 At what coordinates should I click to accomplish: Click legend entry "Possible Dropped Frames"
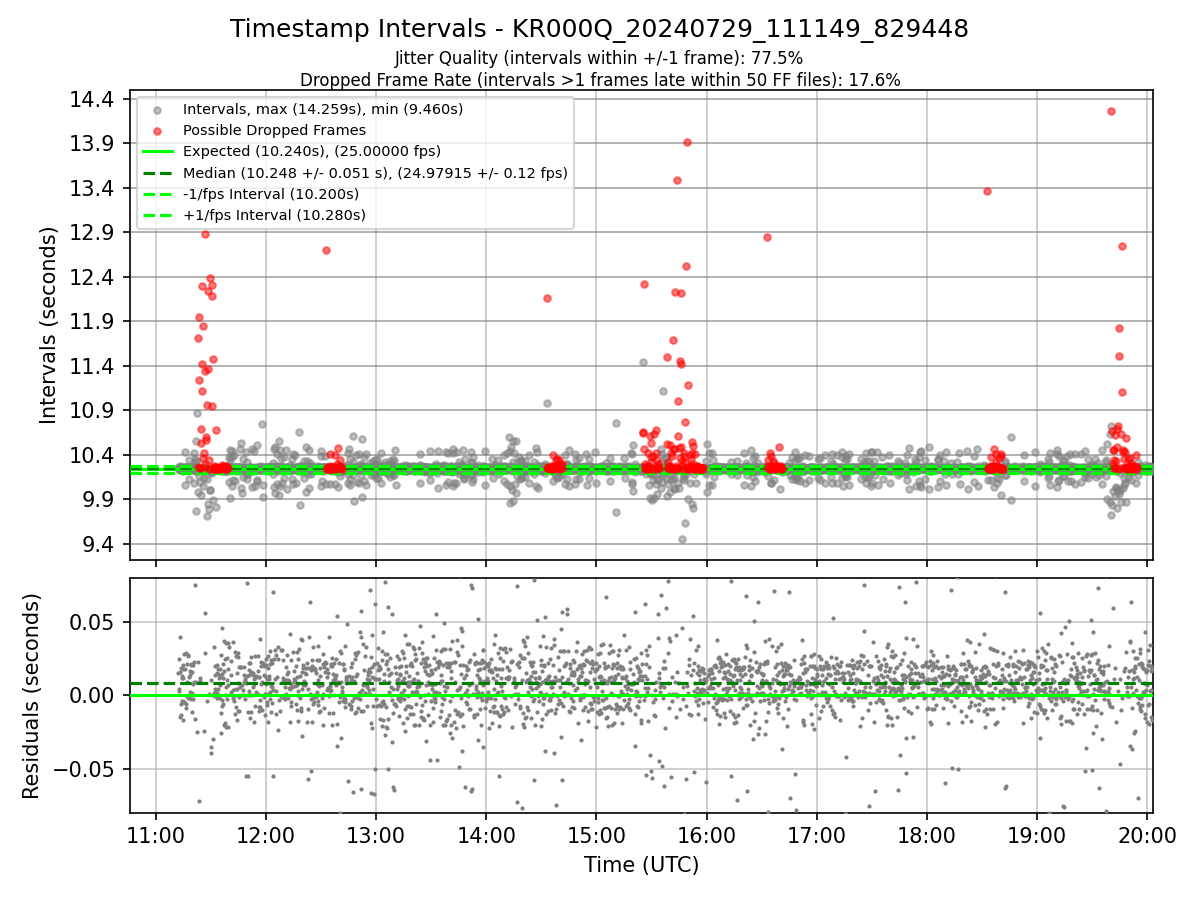click(x=274, y=130)
